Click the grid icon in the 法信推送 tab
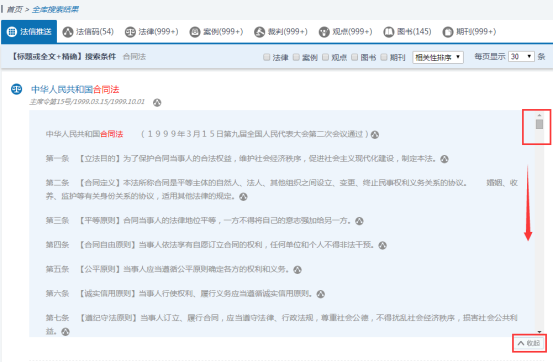 pos(12,32)
